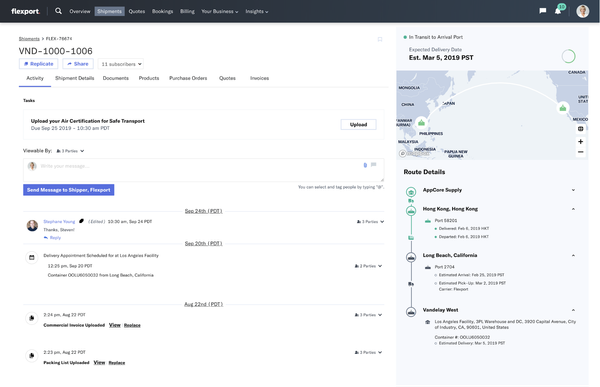Switch to the Products tab

pos(149,78)
